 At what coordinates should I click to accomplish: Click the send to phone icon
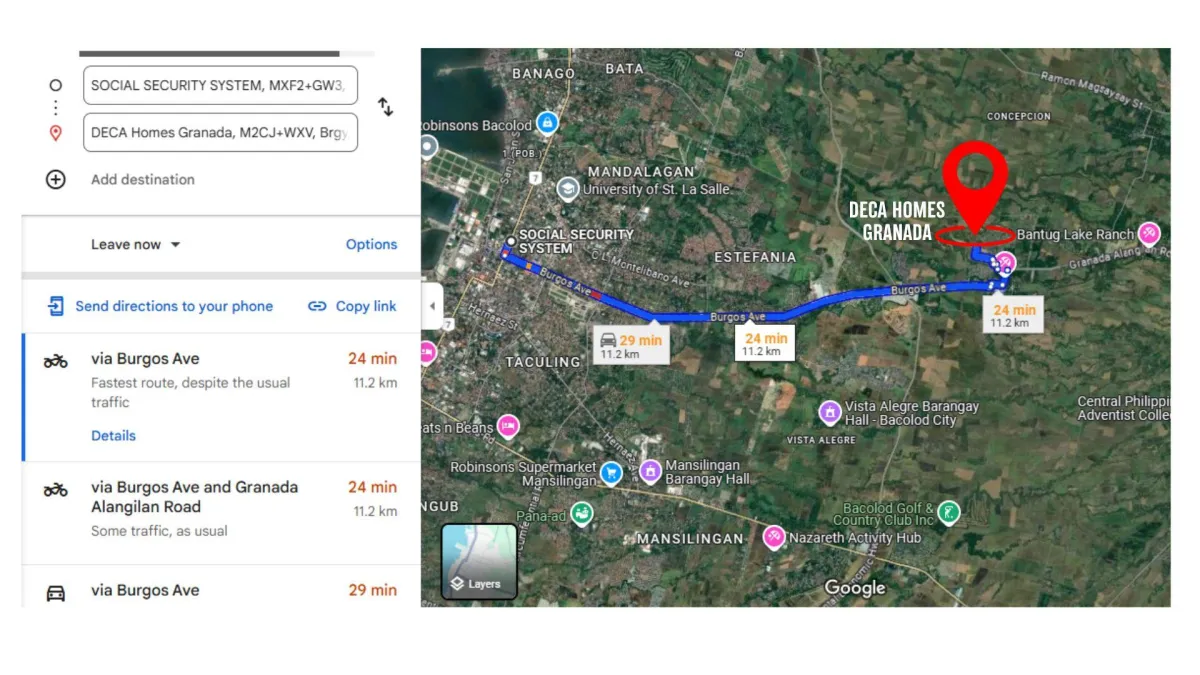click(56, 306)
